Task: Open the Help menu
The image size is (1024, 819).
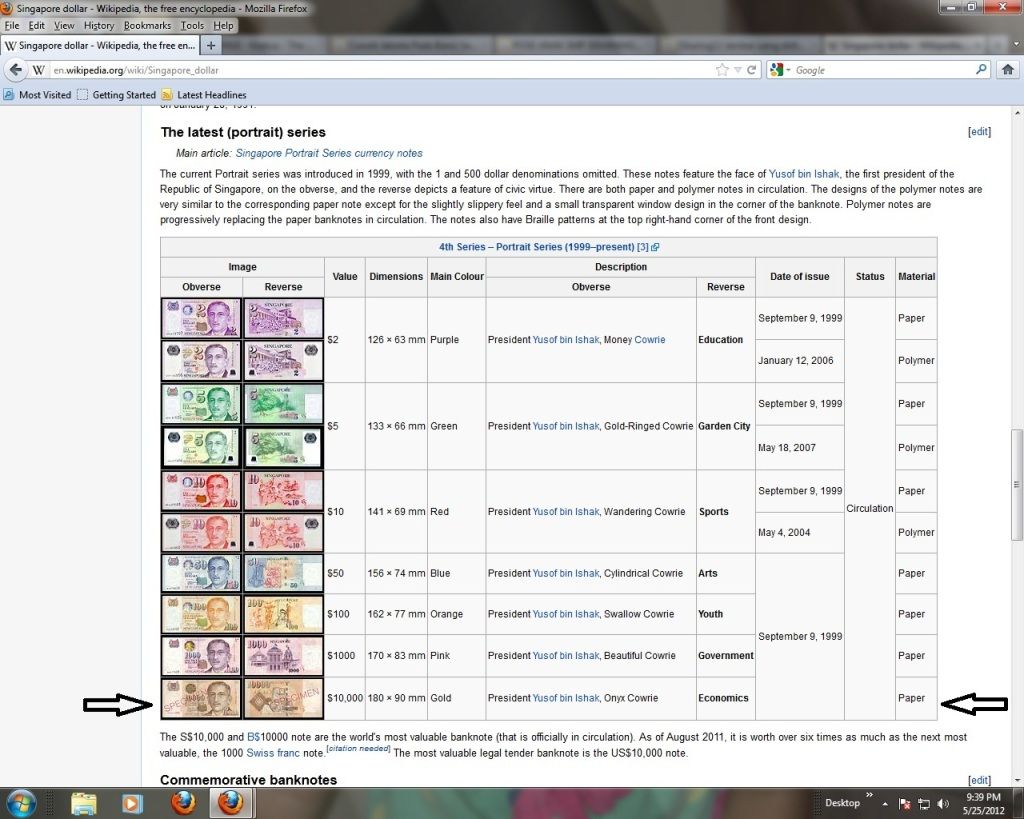Action: pos(223,25)
